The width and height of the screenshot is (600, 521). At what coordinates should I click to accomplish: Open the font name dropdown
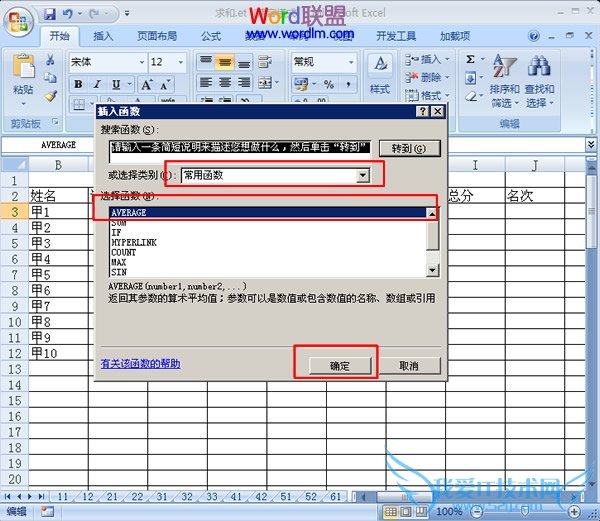pos(142,62)
